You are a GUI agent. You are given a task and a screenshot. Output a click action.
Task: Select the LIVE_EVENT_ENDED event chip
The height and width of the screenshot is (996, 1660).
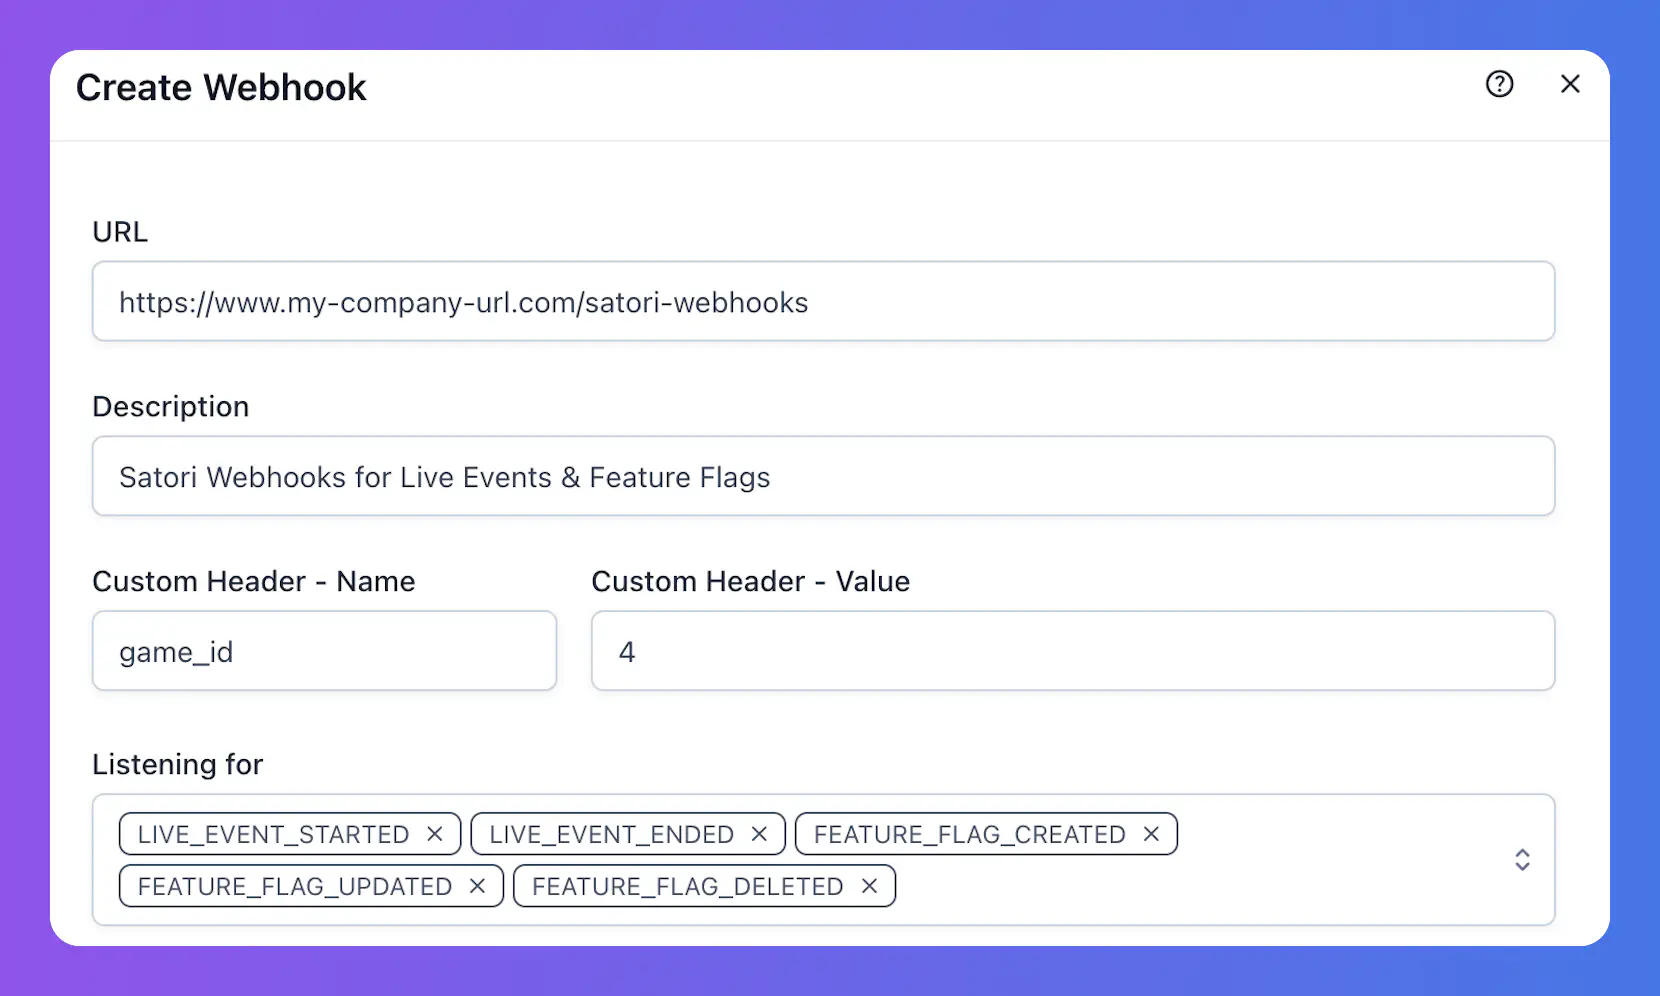coord(608,833)
